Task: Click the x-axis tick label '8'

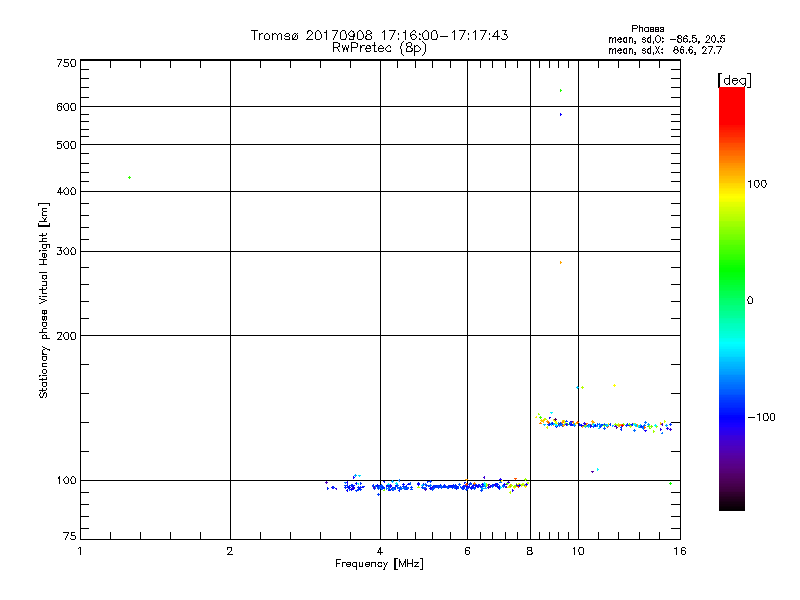Action: click(530, 551)
